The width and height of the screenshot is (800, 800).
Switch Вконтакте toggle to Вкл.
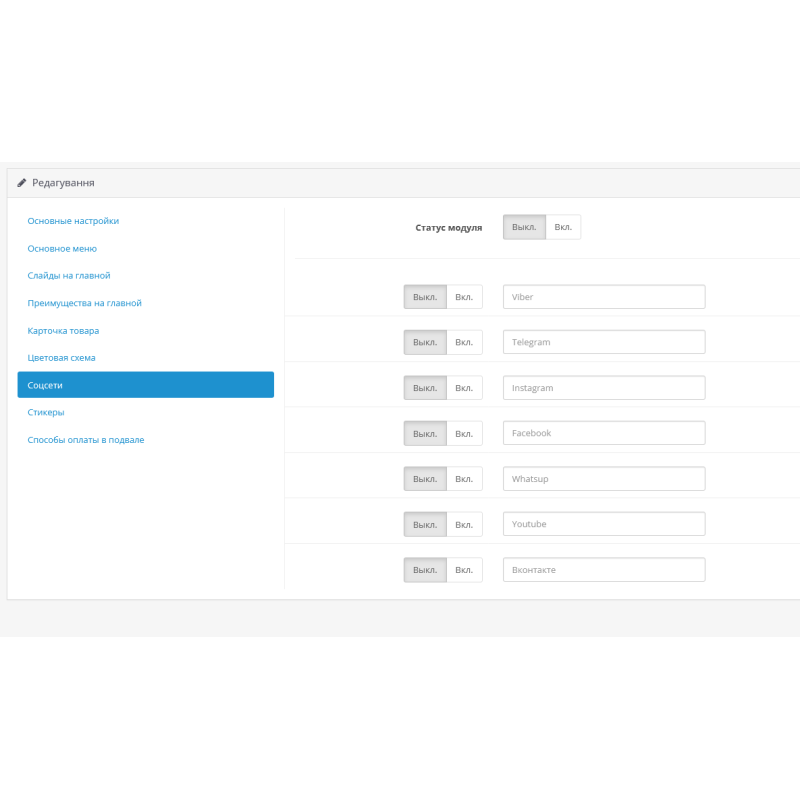tap(464, 569)
